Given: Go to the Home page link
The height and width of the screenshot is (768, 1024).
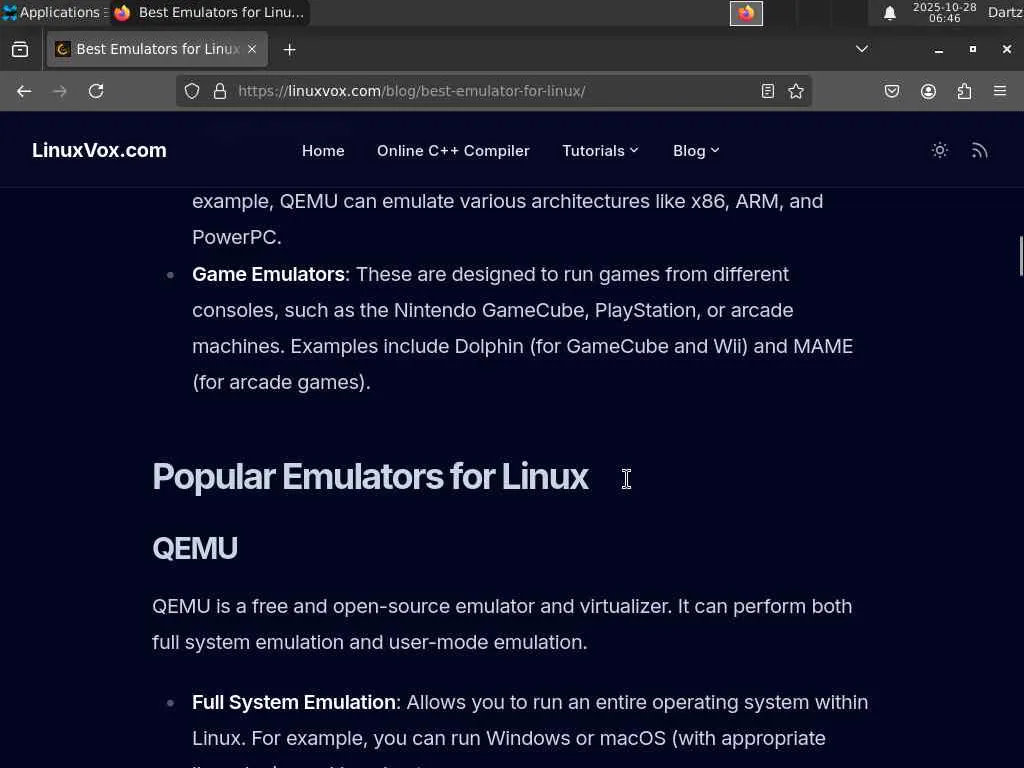Looking at the screenshot, I should pyautogui.click(x=323, y=151).
